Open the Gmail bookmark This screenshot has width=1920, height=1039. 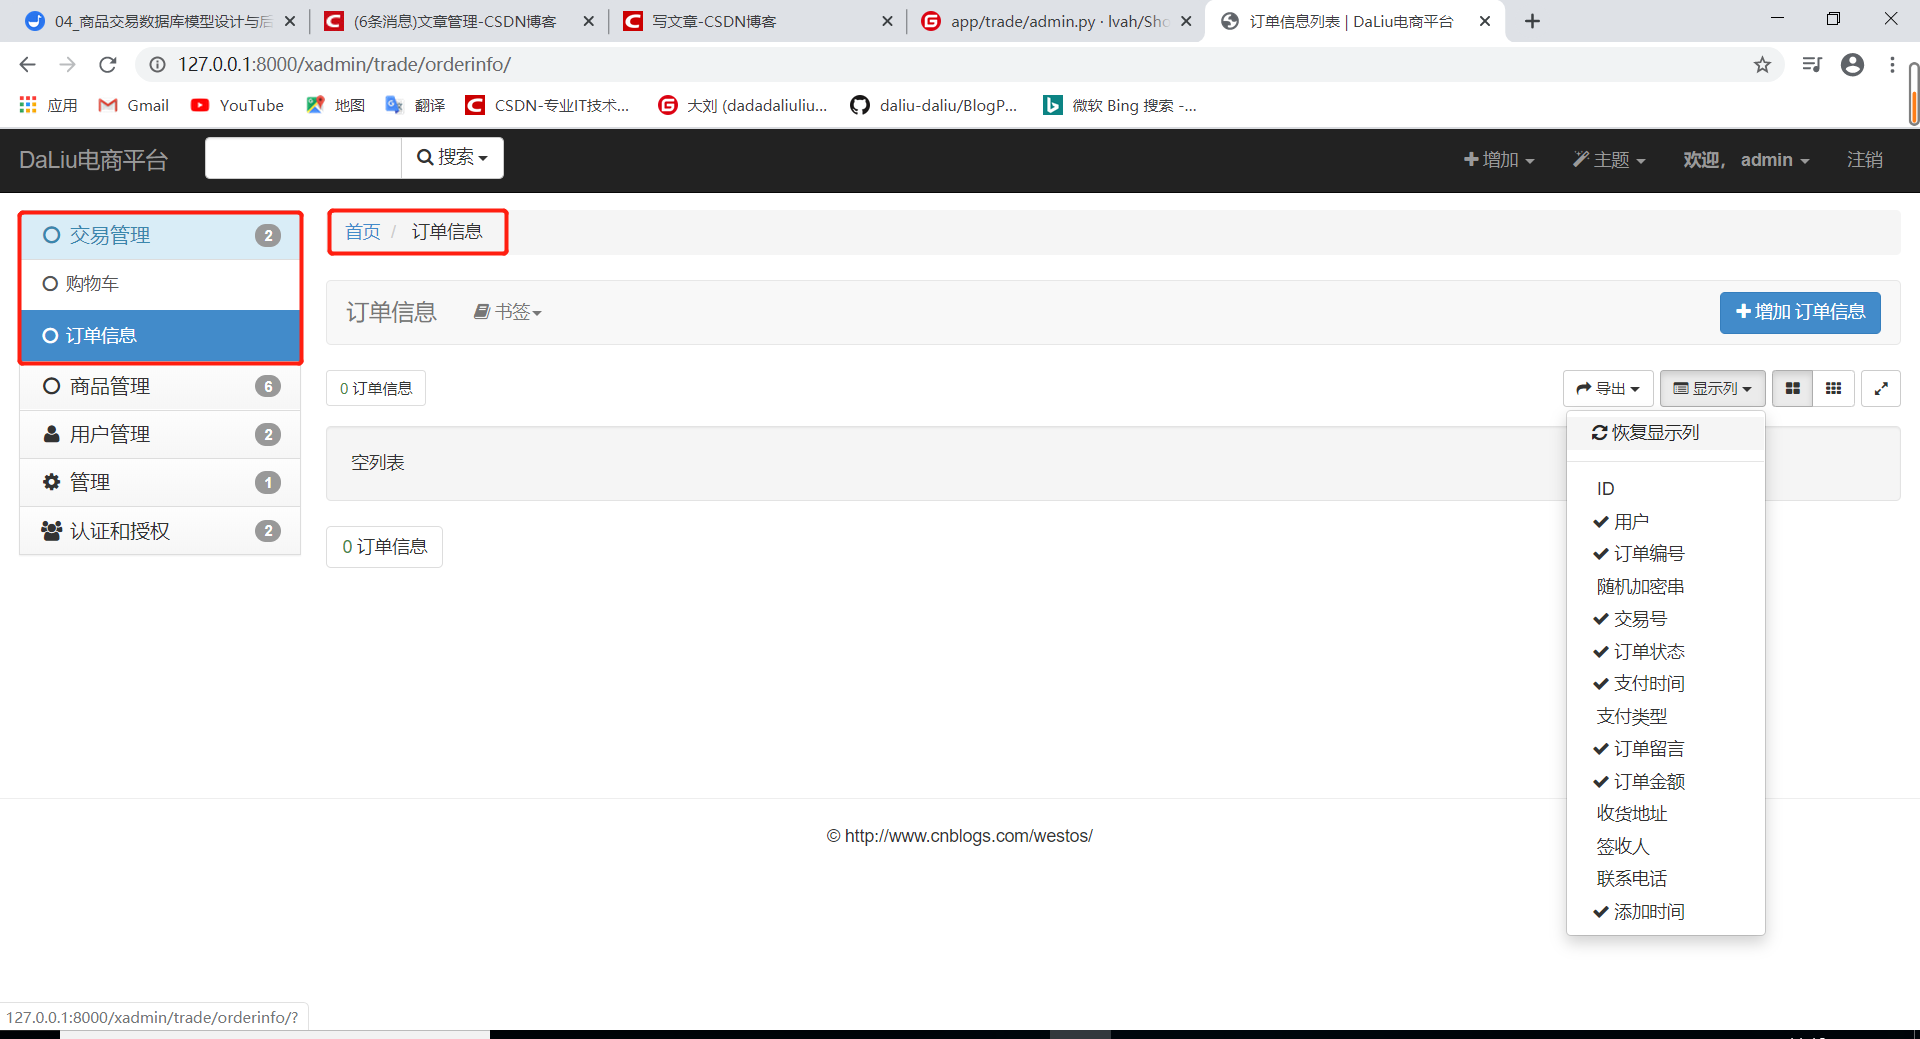click(133, 105)
